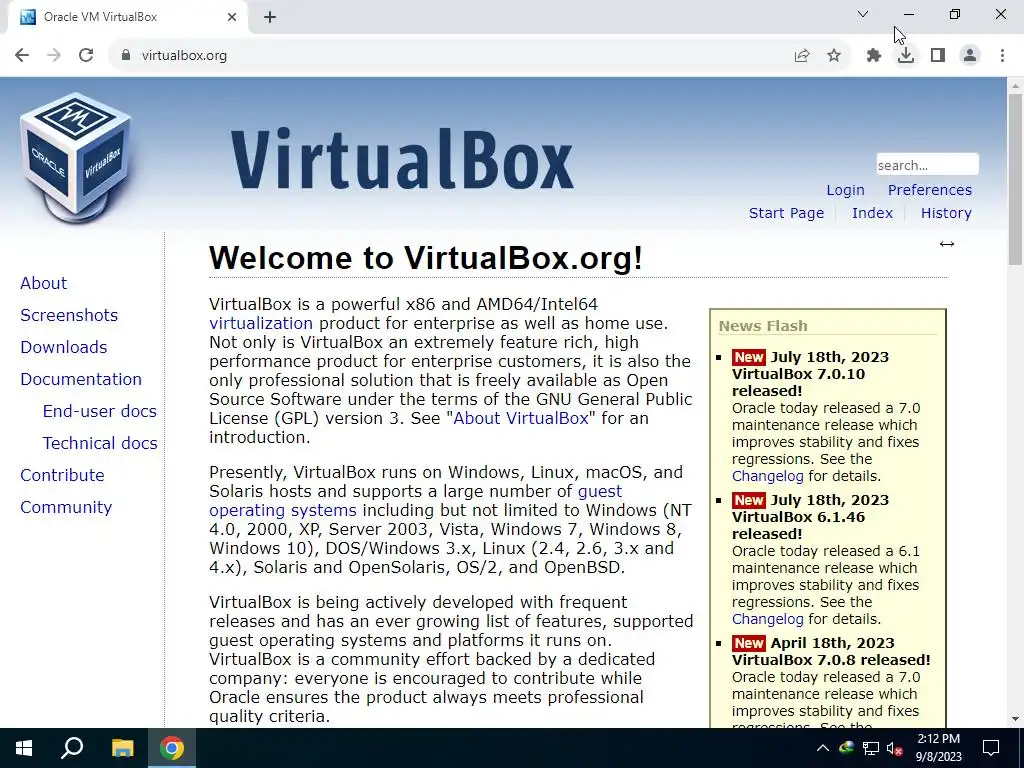Open the Windows Start menu
The height and width of the screenshot is (768, 1024).
[24, 748]
